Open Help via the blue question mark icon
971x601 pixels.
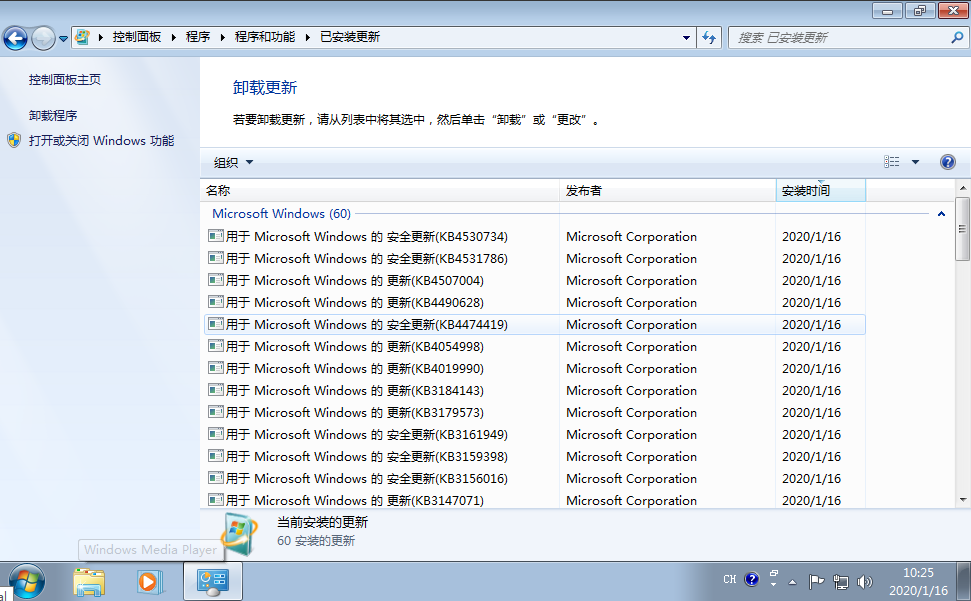coord(947,161)
